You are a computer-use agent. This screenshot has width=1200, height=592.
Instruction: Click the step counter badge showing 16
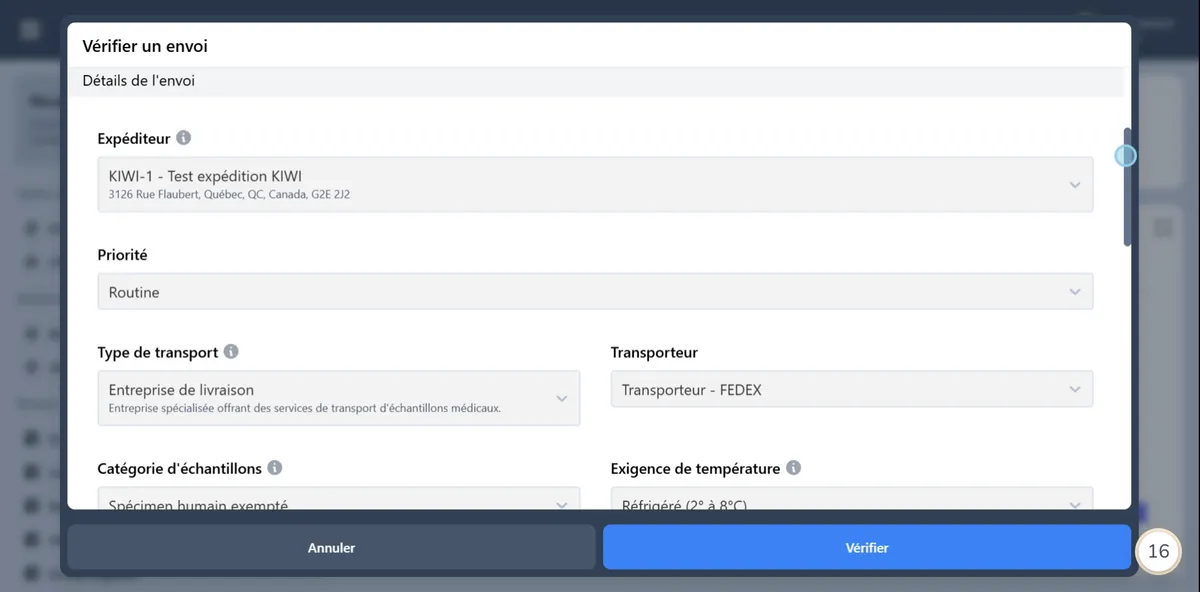1158,551
